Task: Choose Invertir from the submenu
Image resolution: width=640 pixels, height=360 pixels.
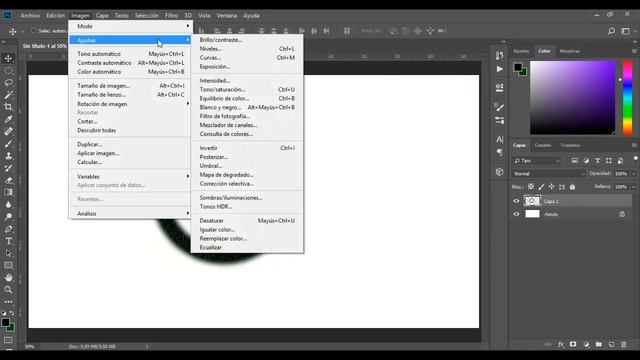Action: click(x=247, y=148)
